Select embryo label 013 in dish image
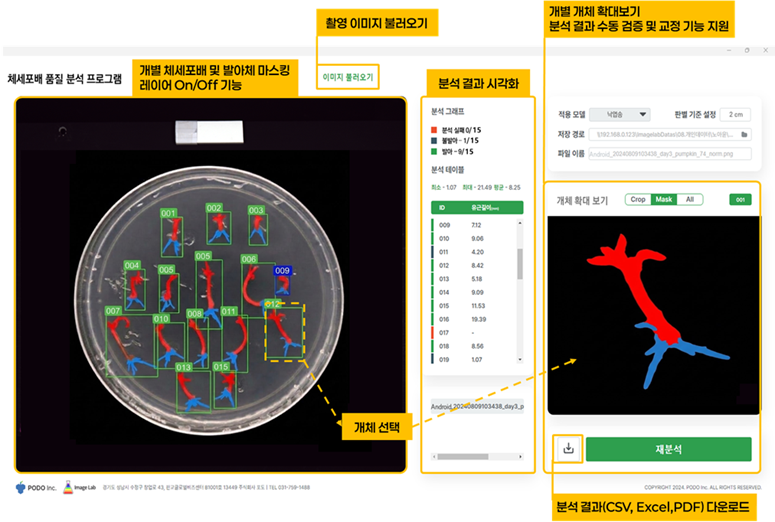775x522 pixels. tap(183, 367)
